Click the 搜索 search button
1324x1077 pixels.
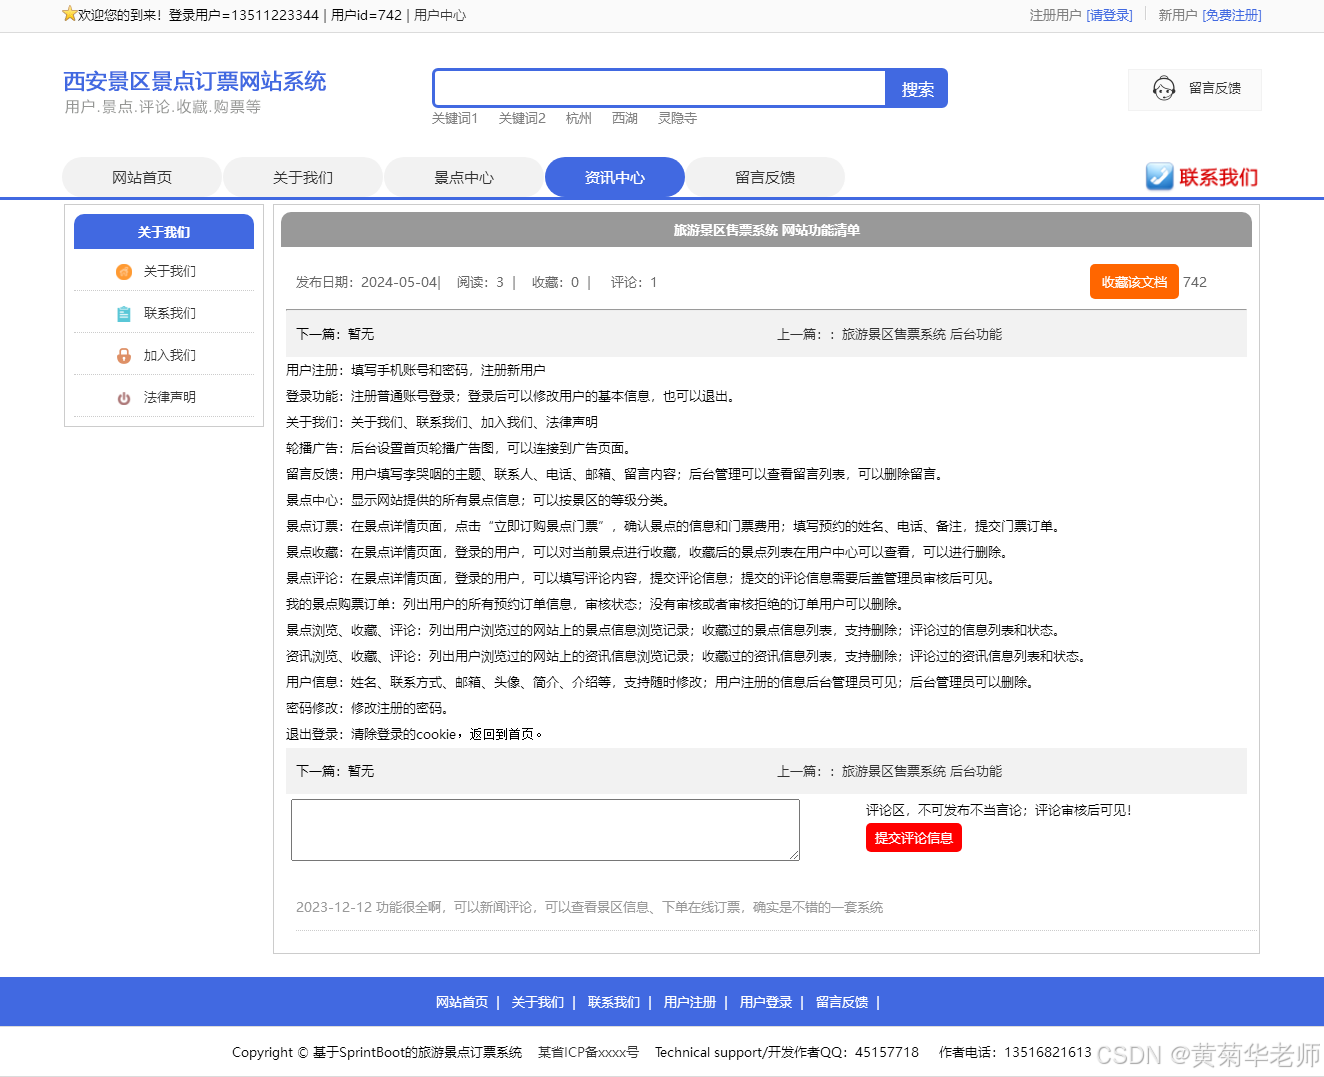pos(915,89)
